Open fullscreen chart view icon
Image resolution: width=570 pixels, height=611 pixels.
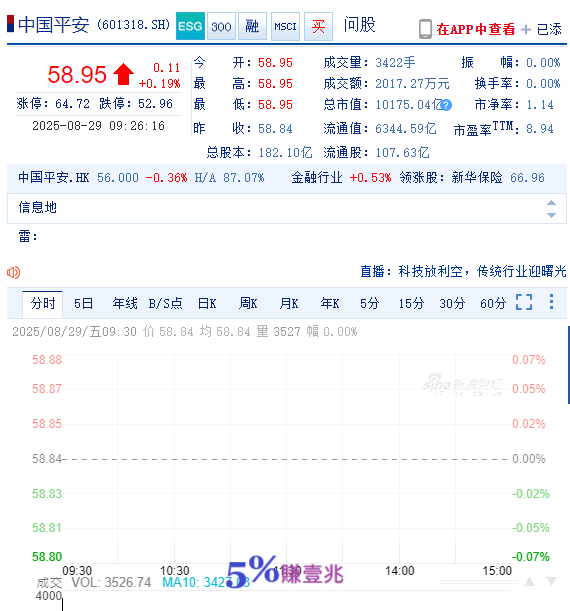524,302
